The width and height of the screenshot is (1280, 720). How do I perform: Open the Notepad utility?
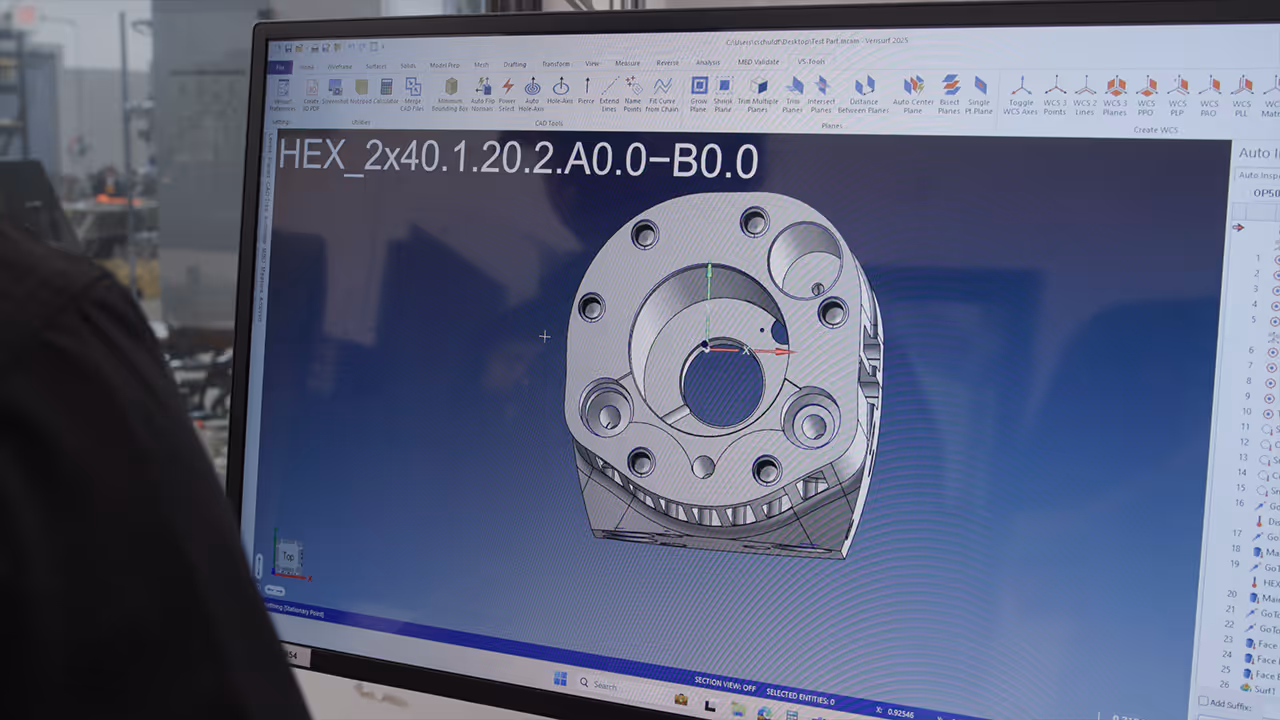[360, 91]
